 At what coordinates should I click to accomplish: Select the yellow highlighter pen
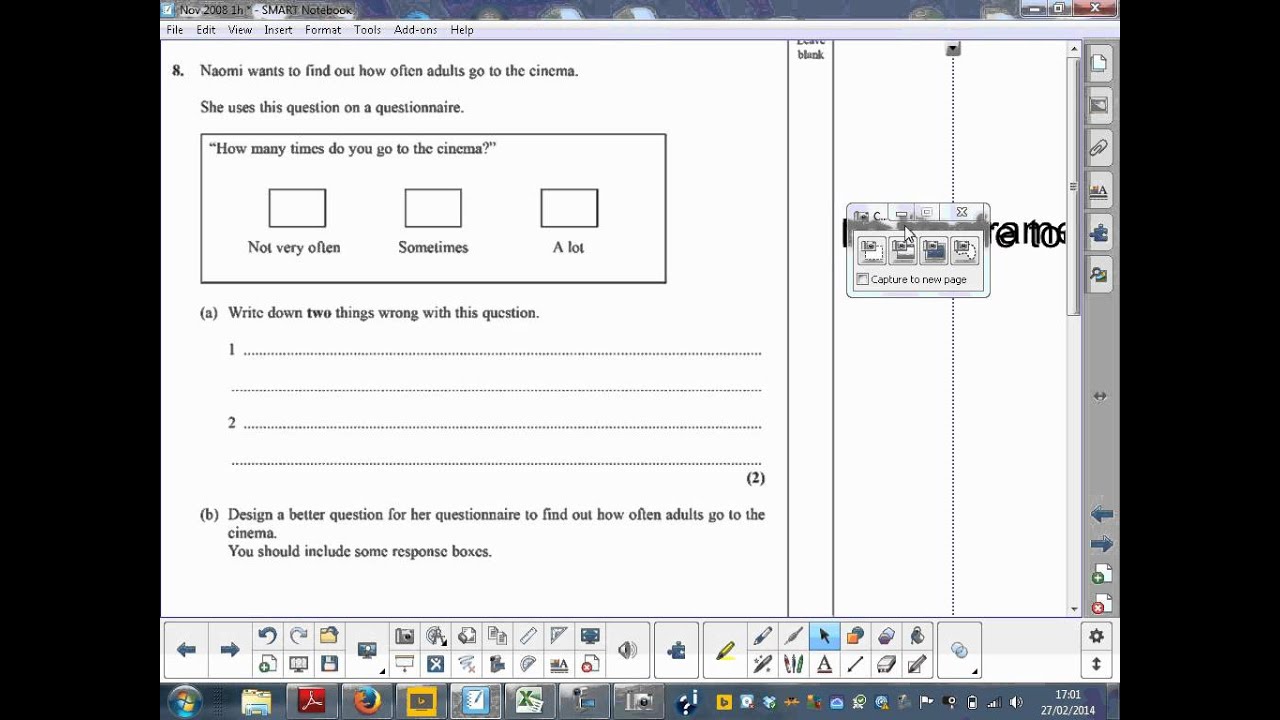[726, 650]
